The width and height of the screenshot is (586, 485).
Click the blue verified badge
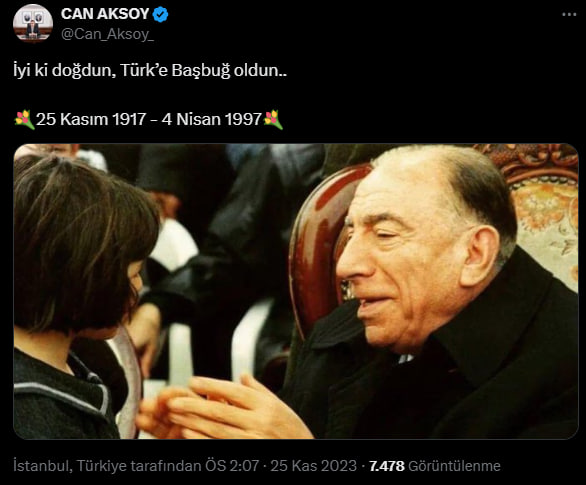point(161,15)
